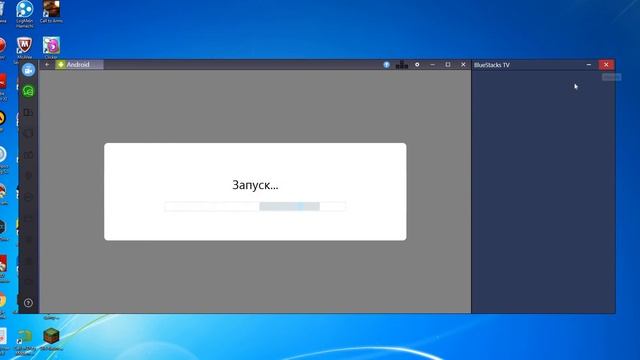
Task: Click the back arrow in BlueStacks title bar
Action: (x=47, y=64)
